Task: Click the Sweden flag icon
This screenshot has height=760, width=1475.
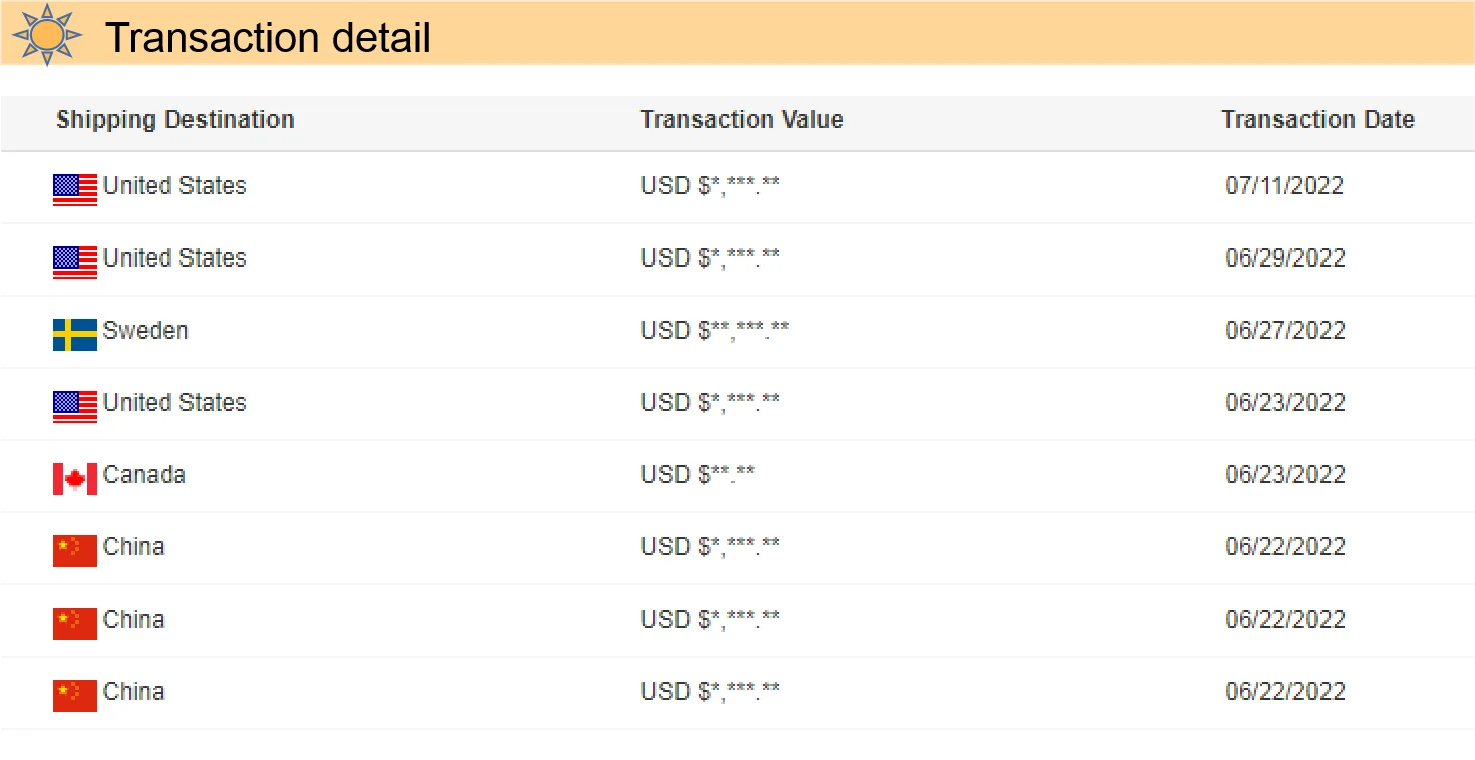Action: coord(75,335)
